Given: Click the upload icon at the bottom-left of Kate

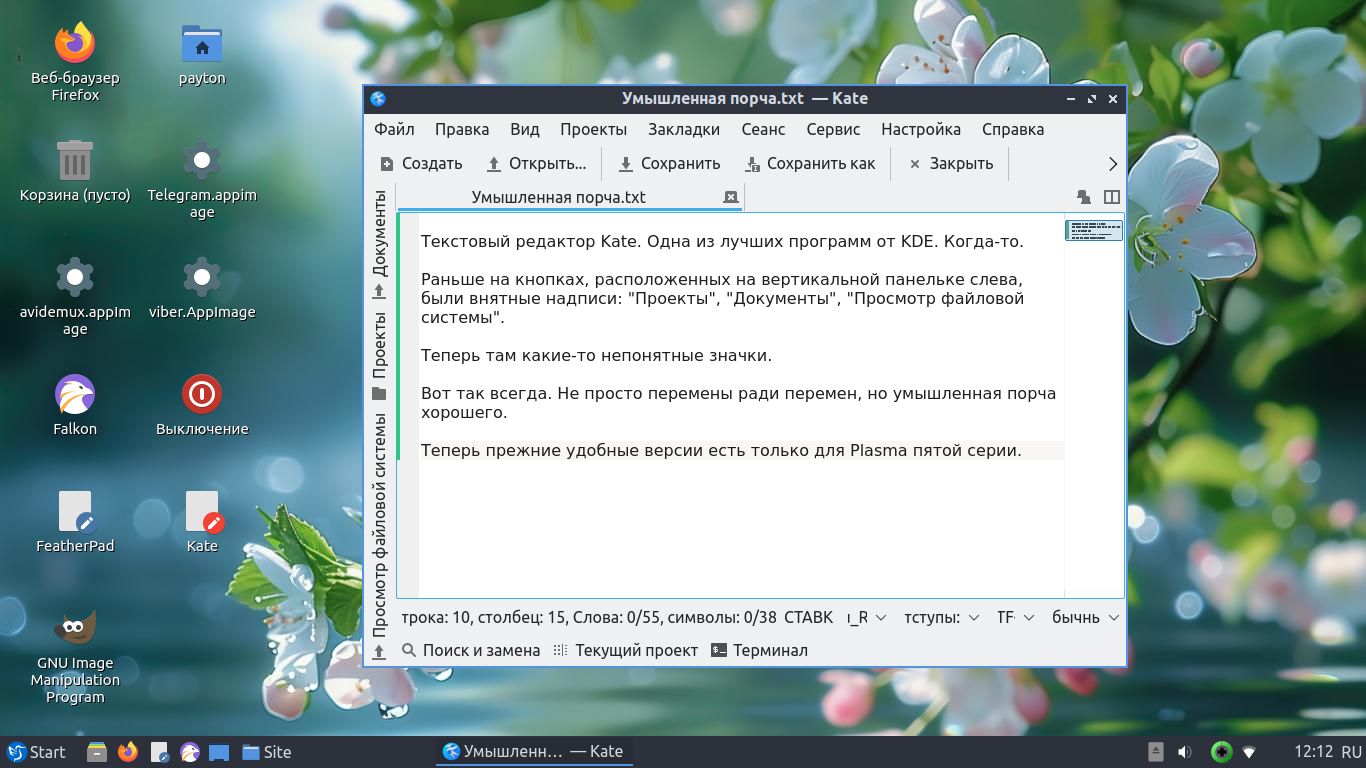Looking at the screenshot, I should pyautogui.click(x=379, y=652).
